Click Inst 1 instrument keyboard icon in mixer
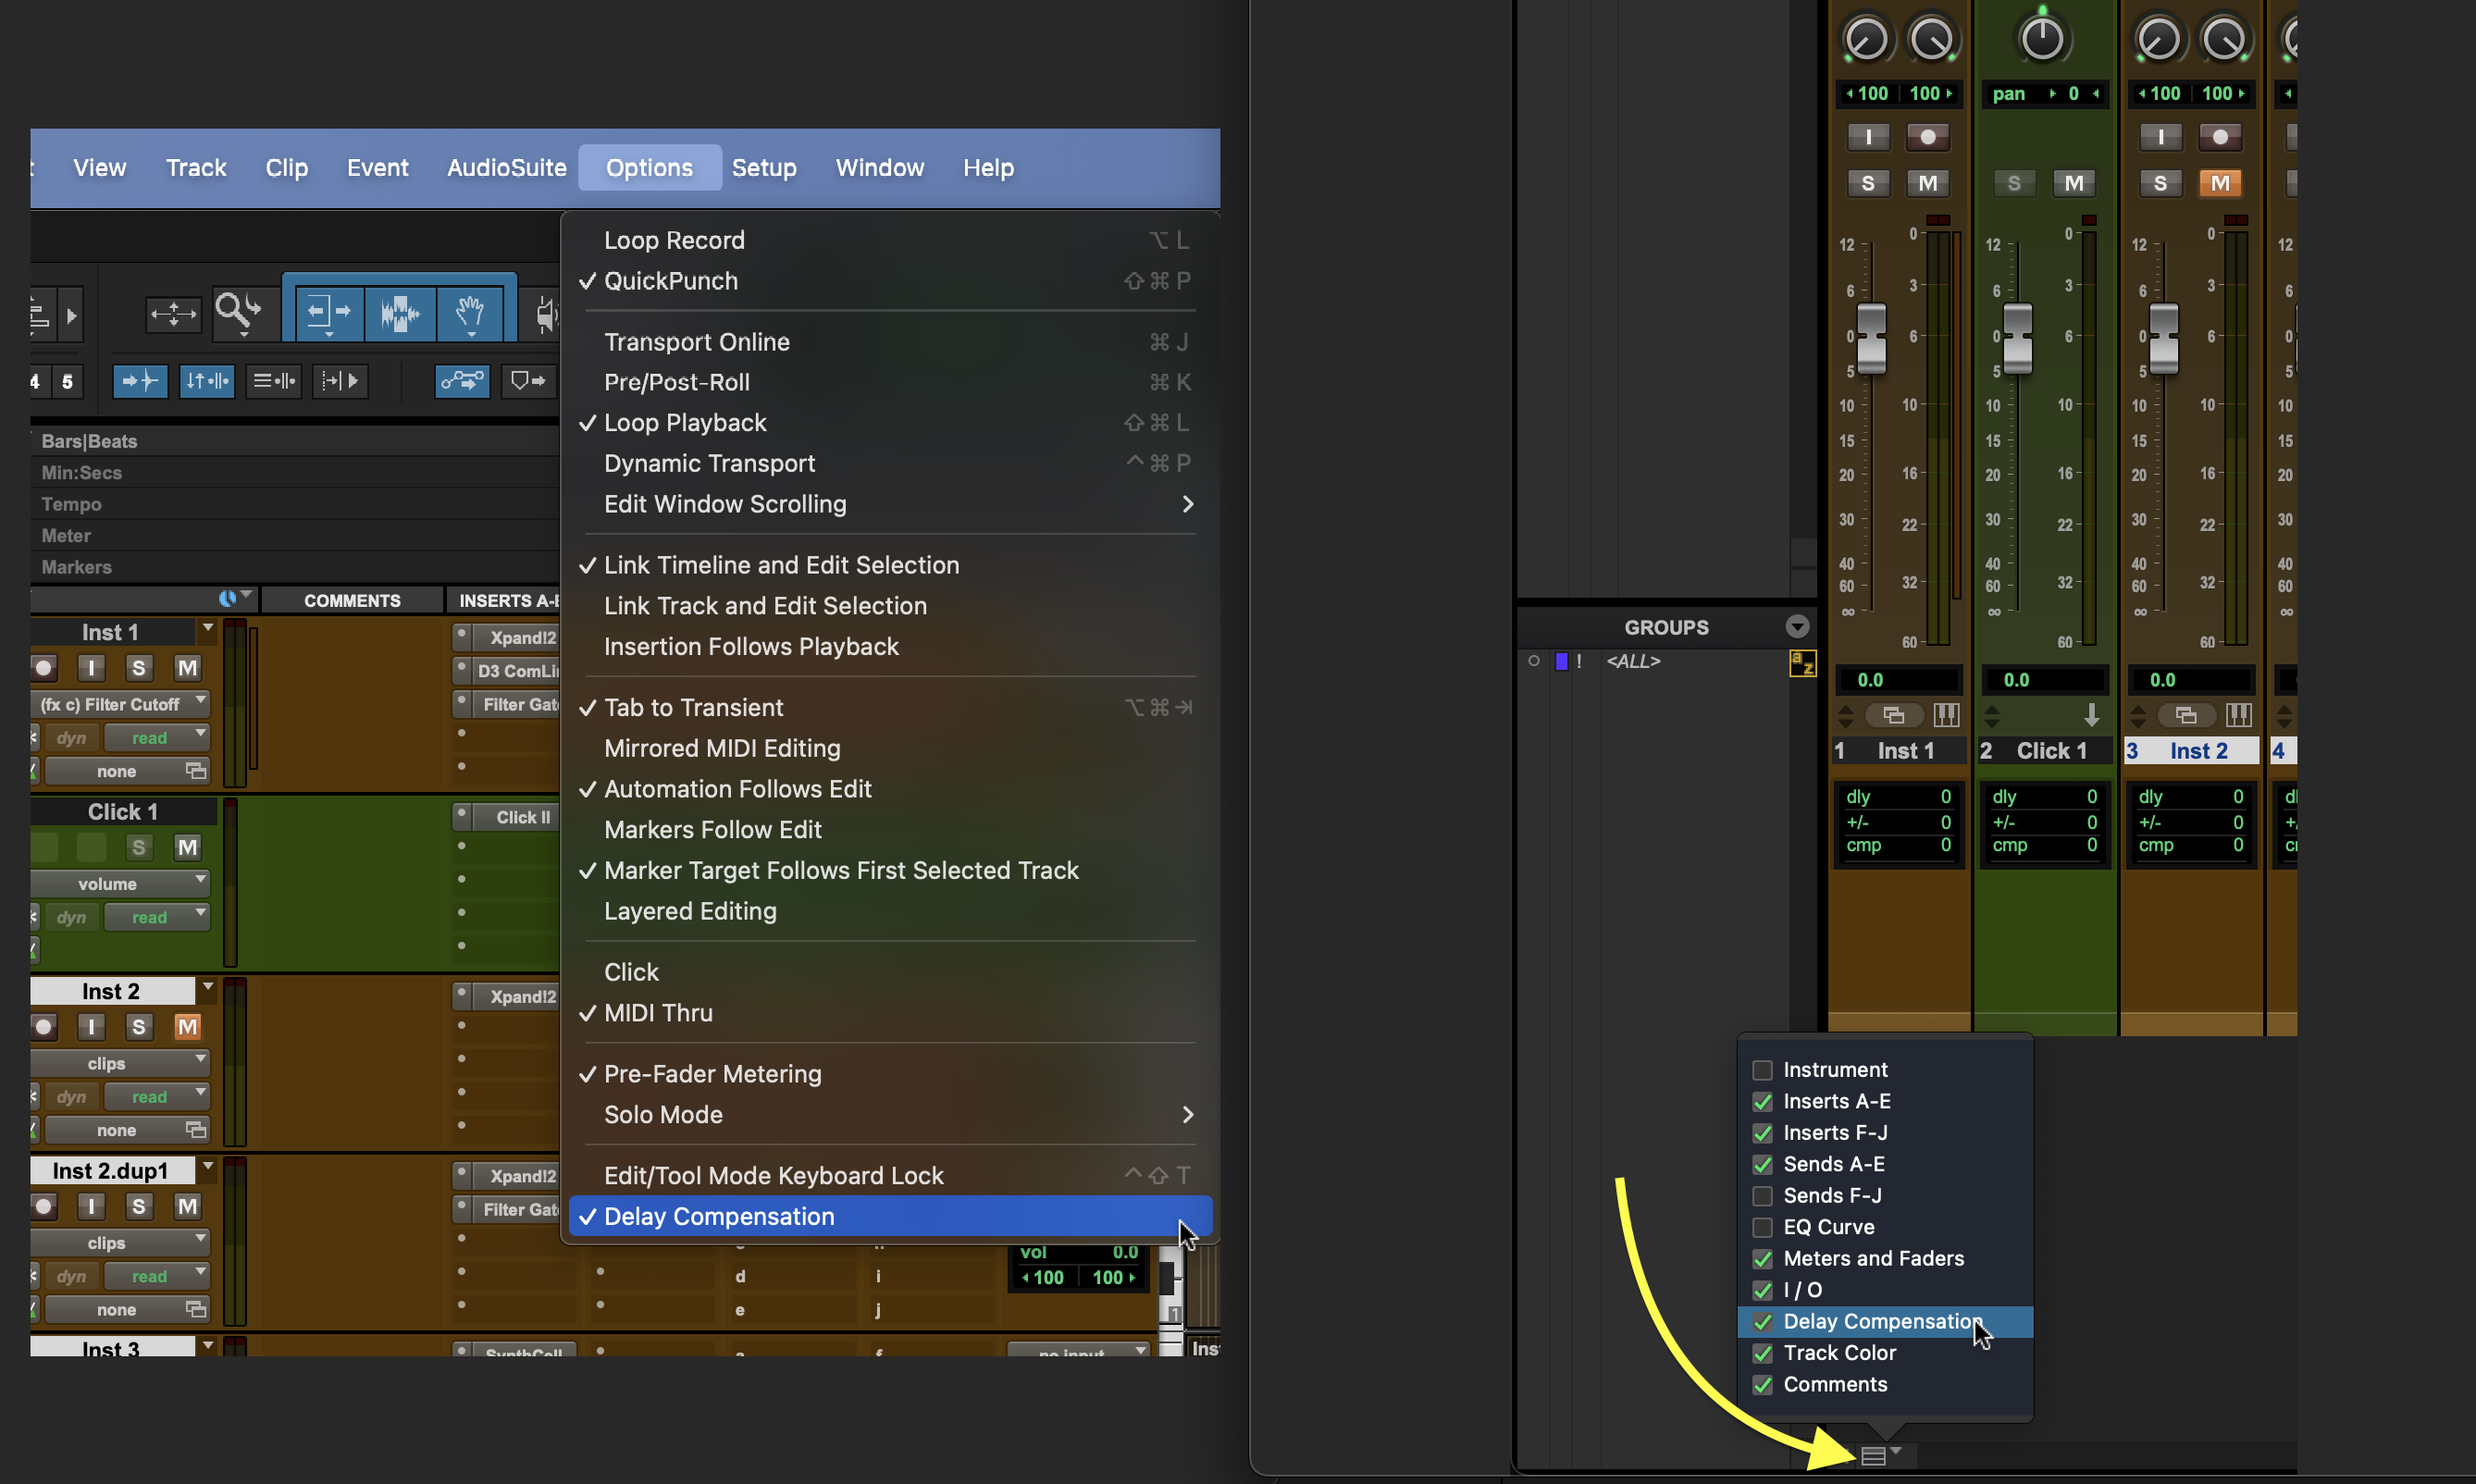 point(1946,715)
